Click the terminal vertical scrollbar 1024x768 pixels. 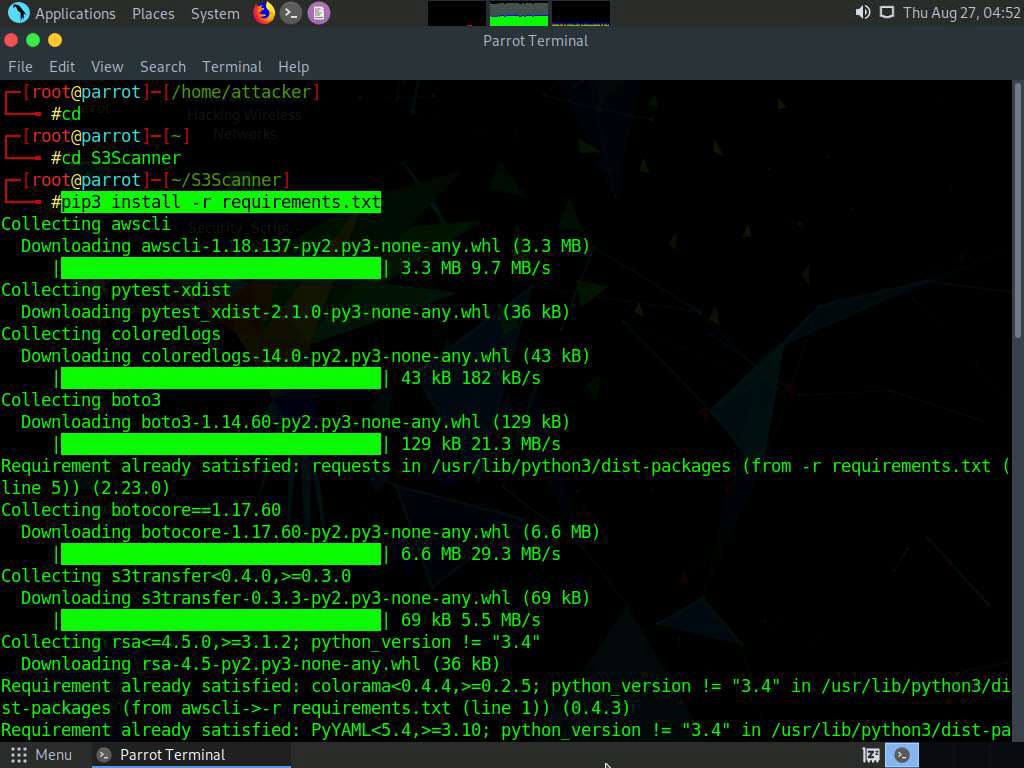click(1018, 210)
